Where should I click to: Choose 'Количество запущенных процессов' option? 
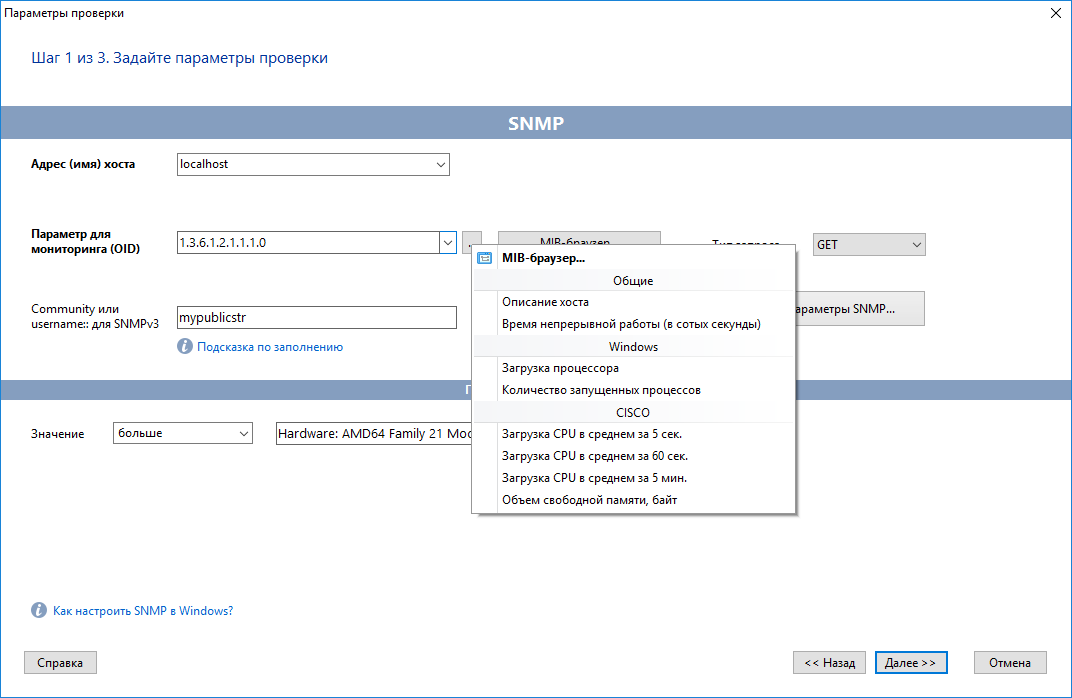pyautogui.click(x=601, y=390)
